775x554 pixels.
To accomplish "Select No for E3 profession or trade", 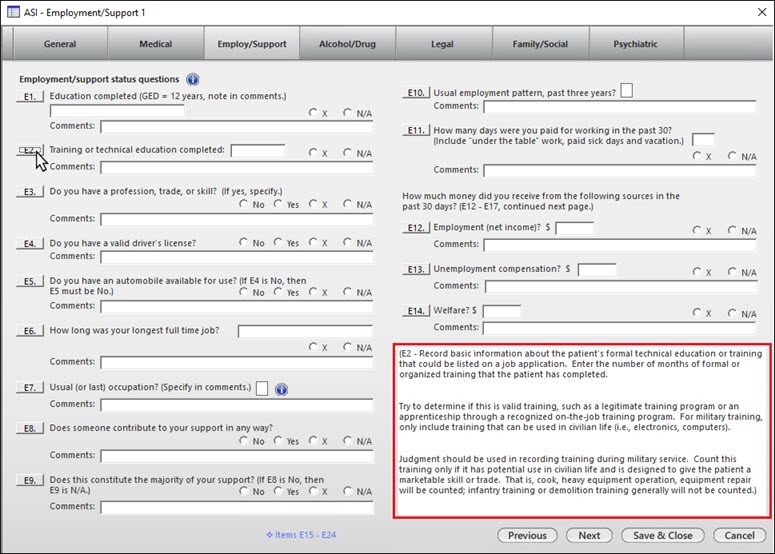I will pyautogui.click(x=243, y=204).
